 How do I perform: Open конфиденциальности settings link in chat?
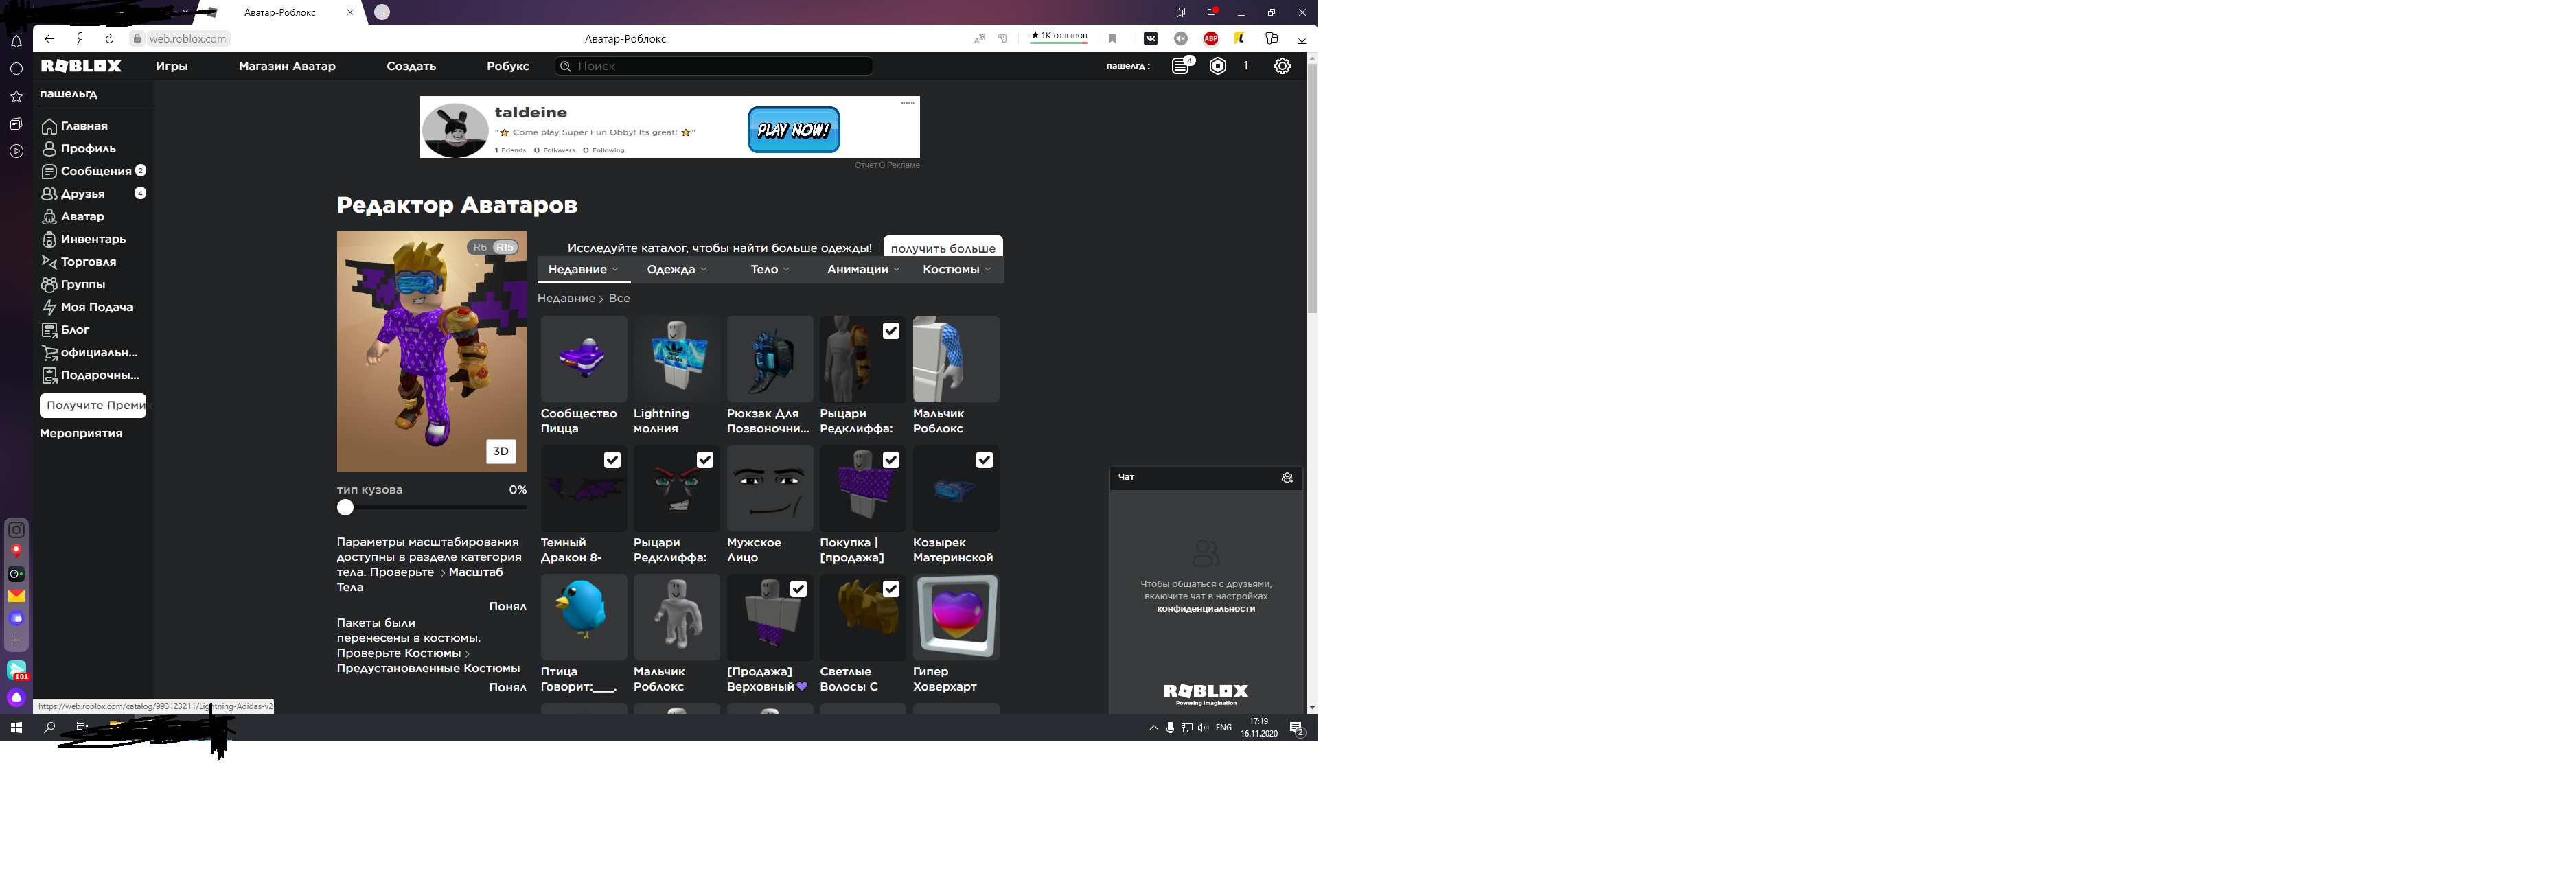1206,609
